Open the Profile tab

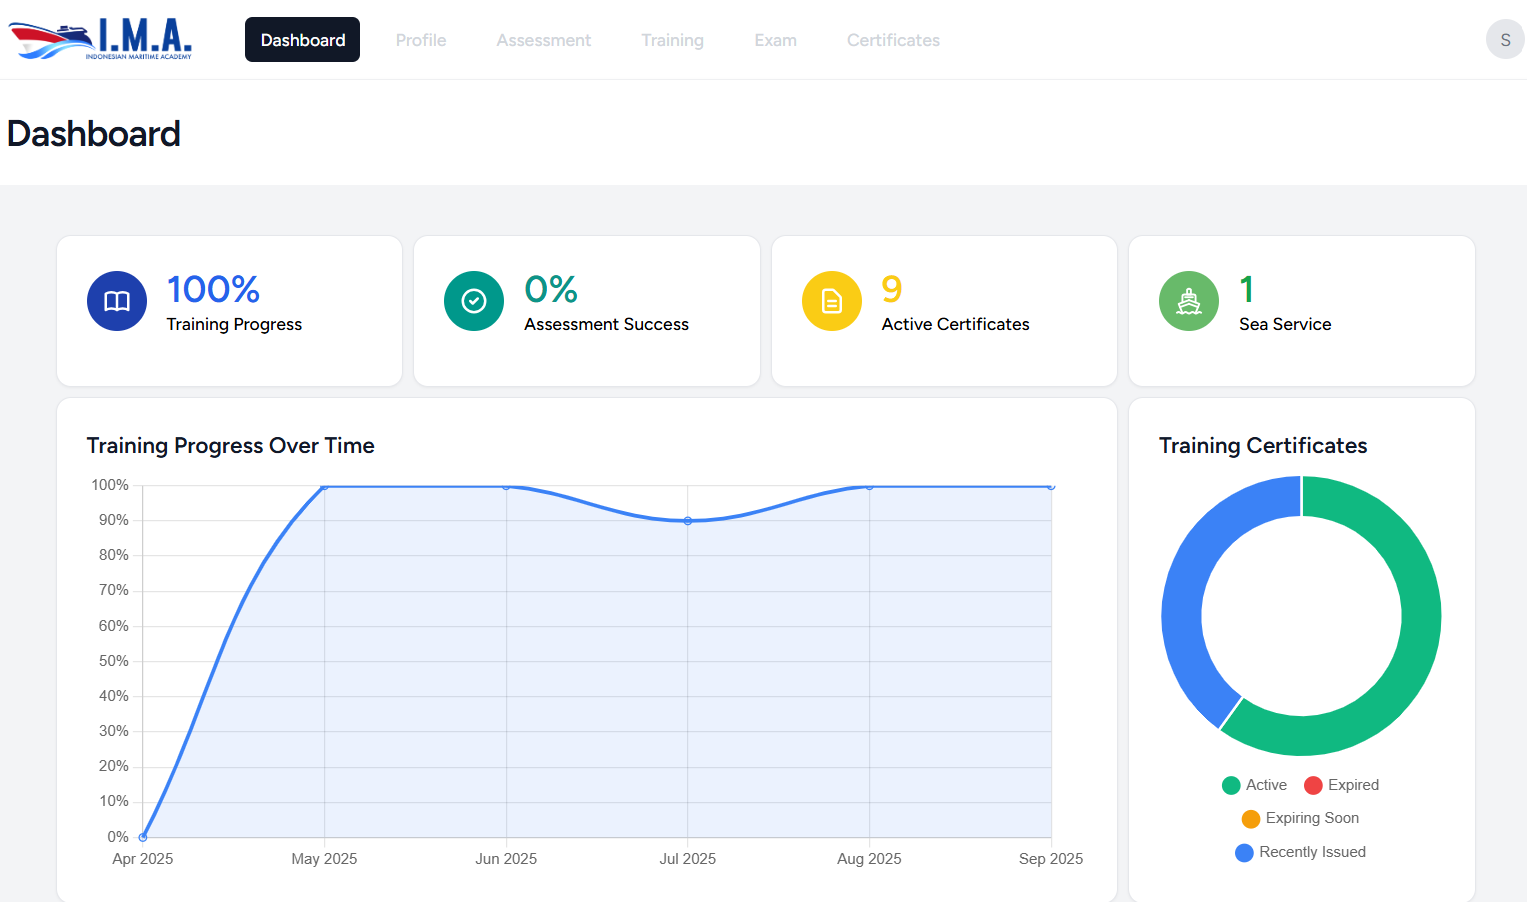(x=421, y=40)
